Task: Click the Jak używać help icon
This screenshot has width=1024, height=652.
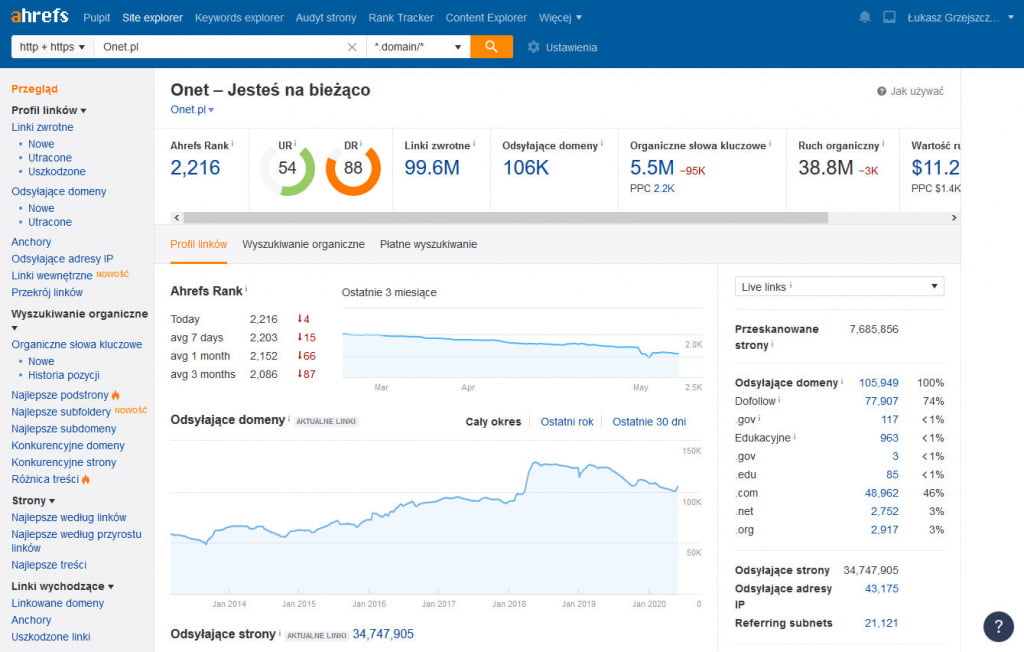Action: pos(882,91)
